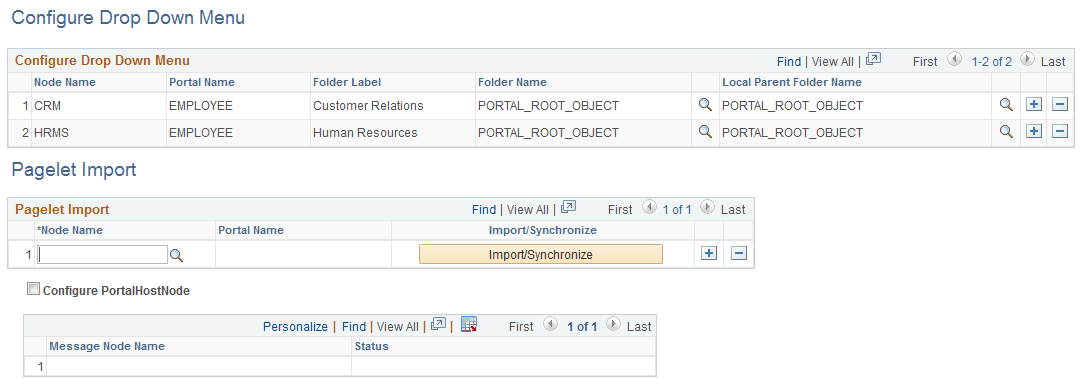Open Pagelet Import grid in new window

pyautogui.click(x=569, y=207)
